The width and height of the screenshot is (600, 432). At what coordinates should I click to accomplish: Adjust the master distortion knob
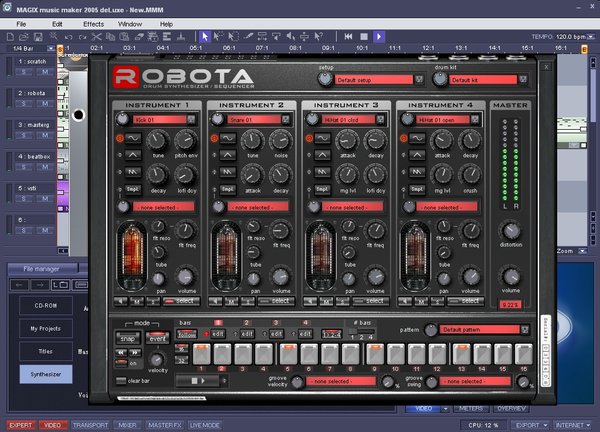point(510,230)
